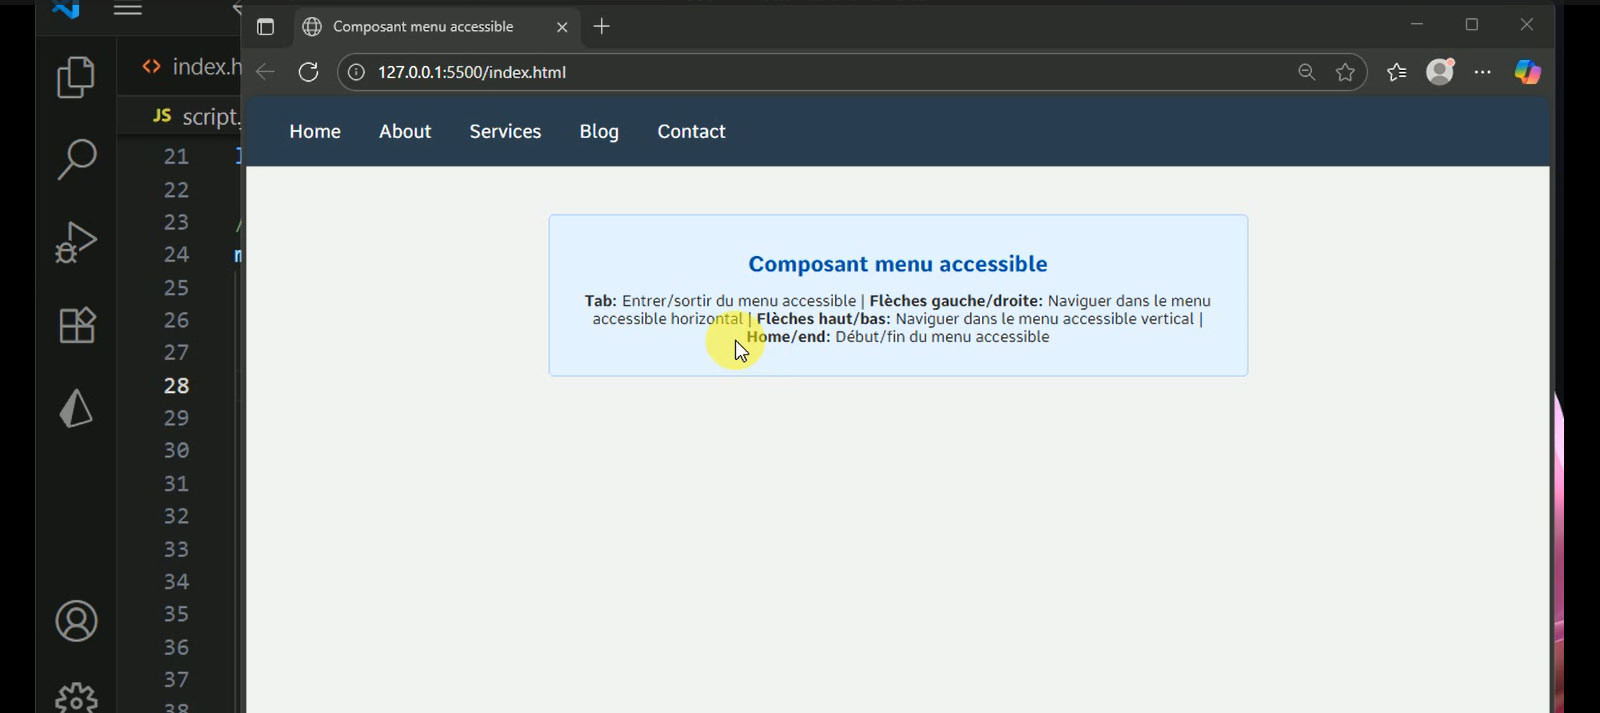Open the VS Code Explorer icon
1600x713 pixels.
pos(76,77)
